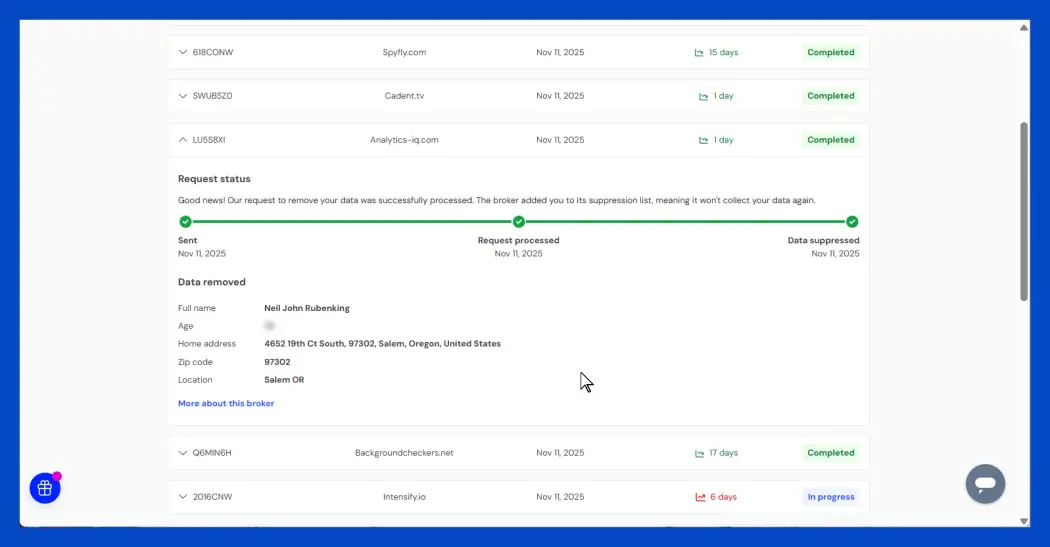Screen dimensions: 1050x547
Task: Click the Sent step checkmark
Action: [x=185, y=222]
